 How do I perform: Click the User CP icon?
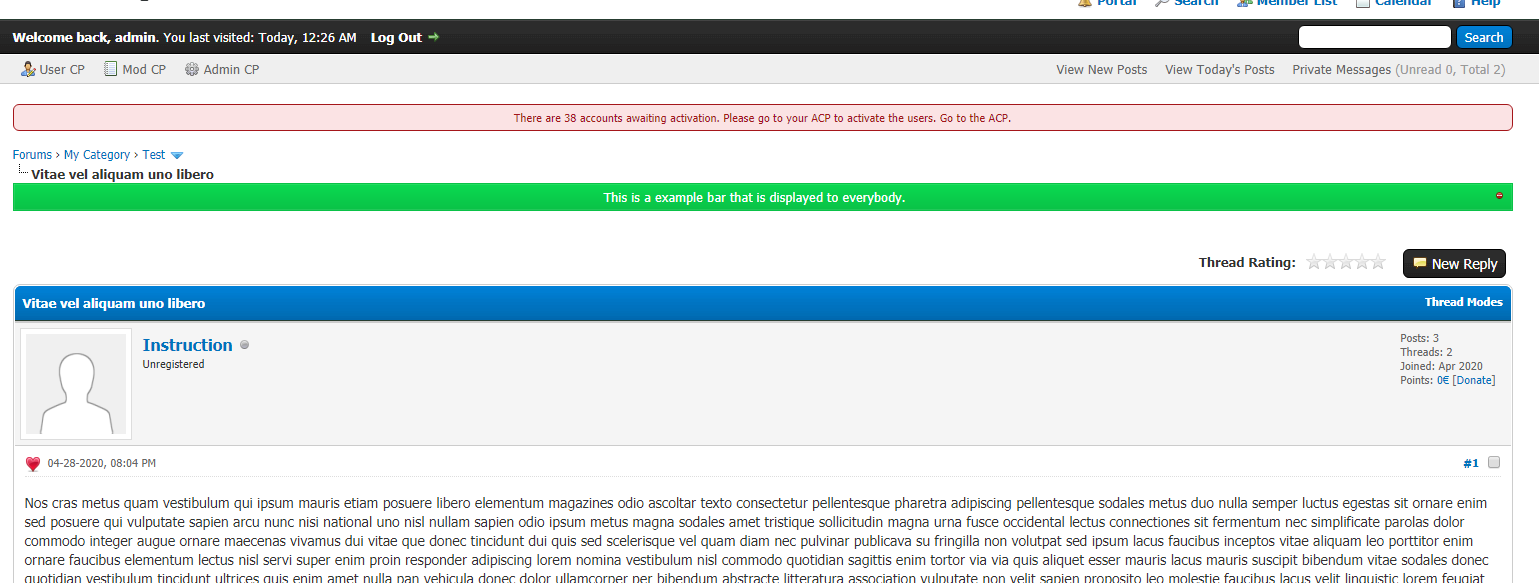pos(28,69)
